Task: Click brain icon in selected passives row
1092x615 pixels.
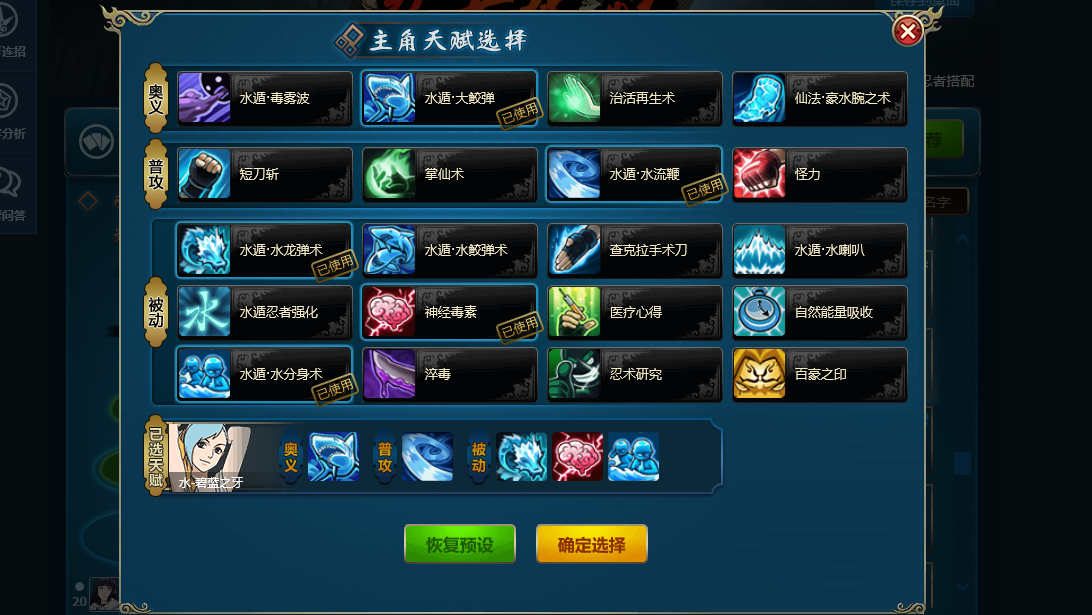Action: click(x=577, y=457)
